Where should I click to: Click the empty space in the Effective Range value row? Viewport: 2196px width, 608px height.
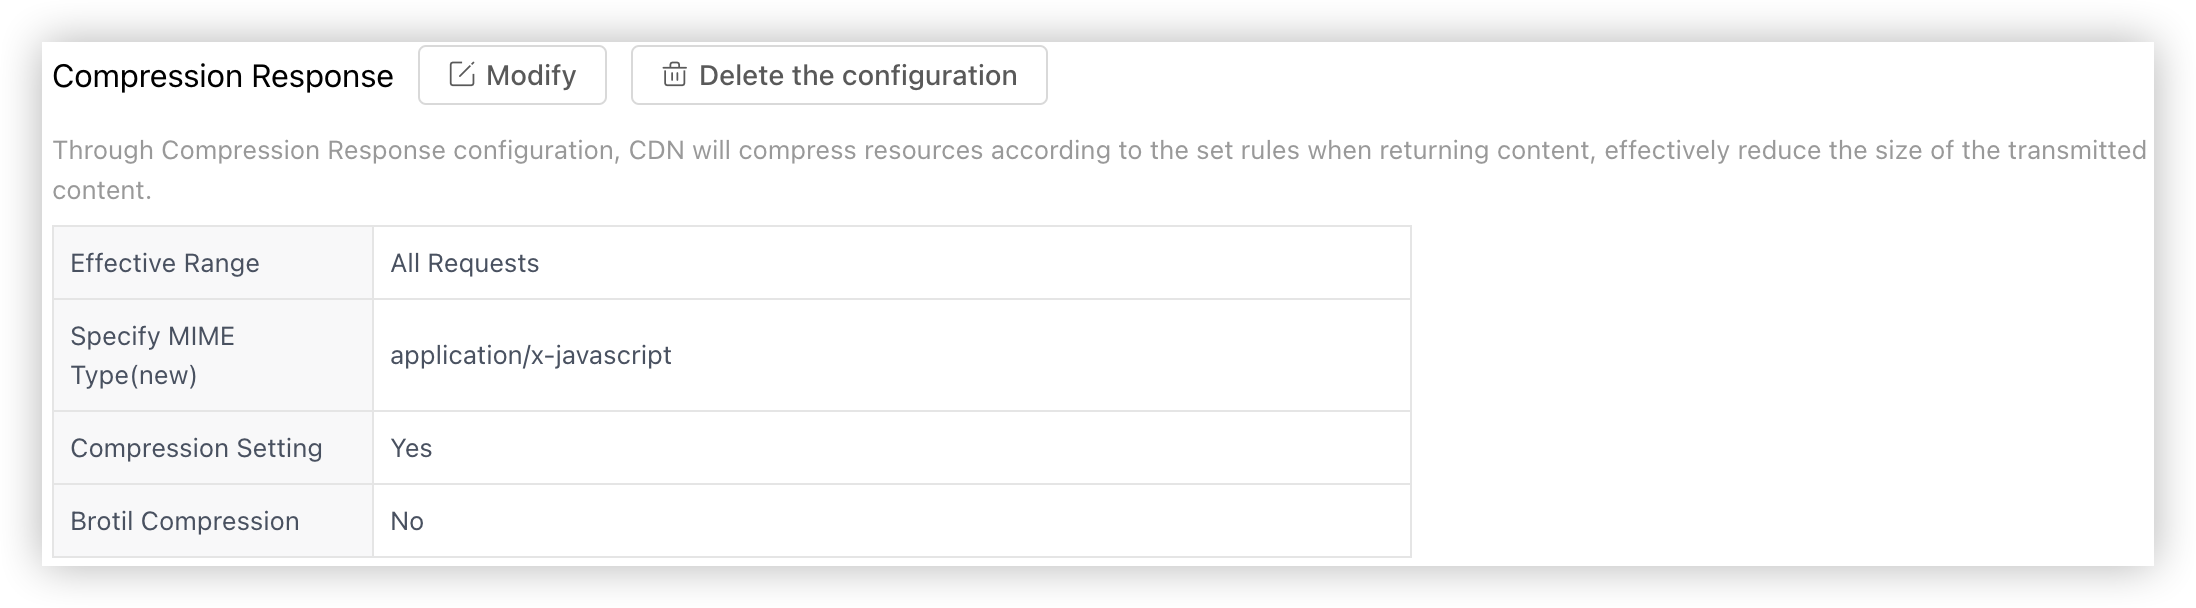pyautogui.click(x=975, y=263)
